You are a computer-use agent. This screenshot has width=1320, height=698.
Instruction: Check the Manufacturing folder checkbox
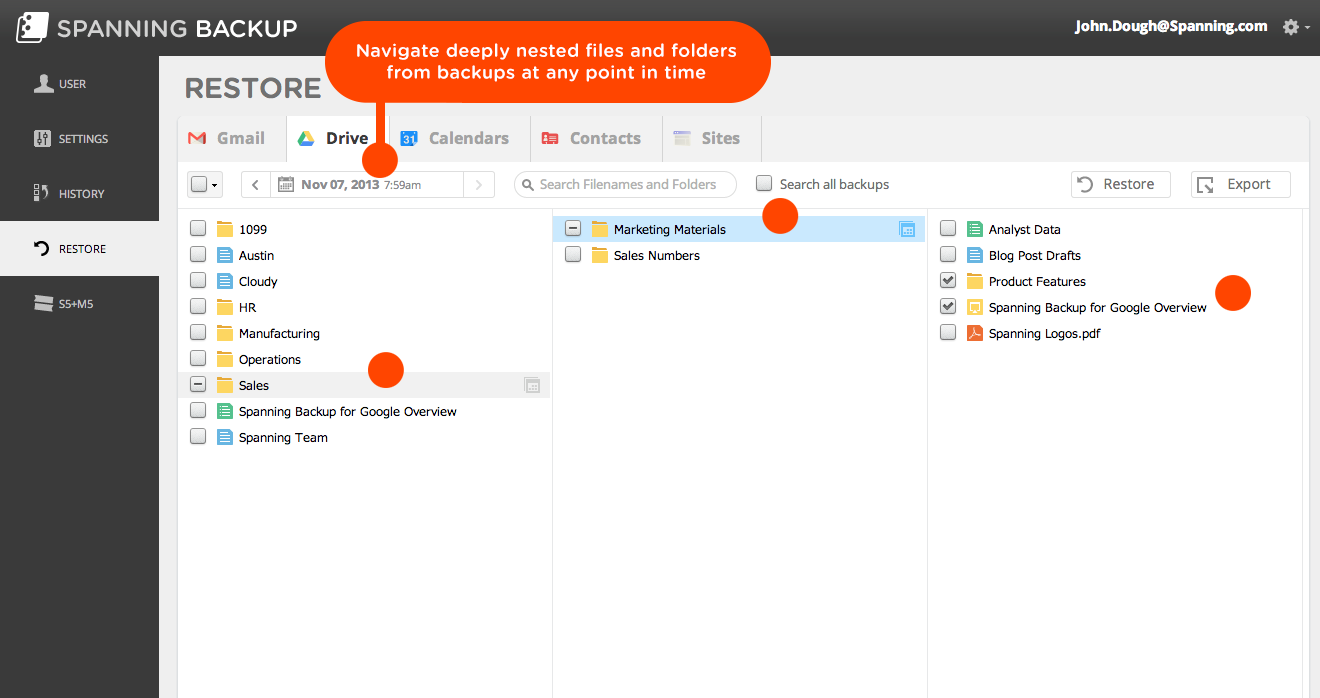pos(198,333)
